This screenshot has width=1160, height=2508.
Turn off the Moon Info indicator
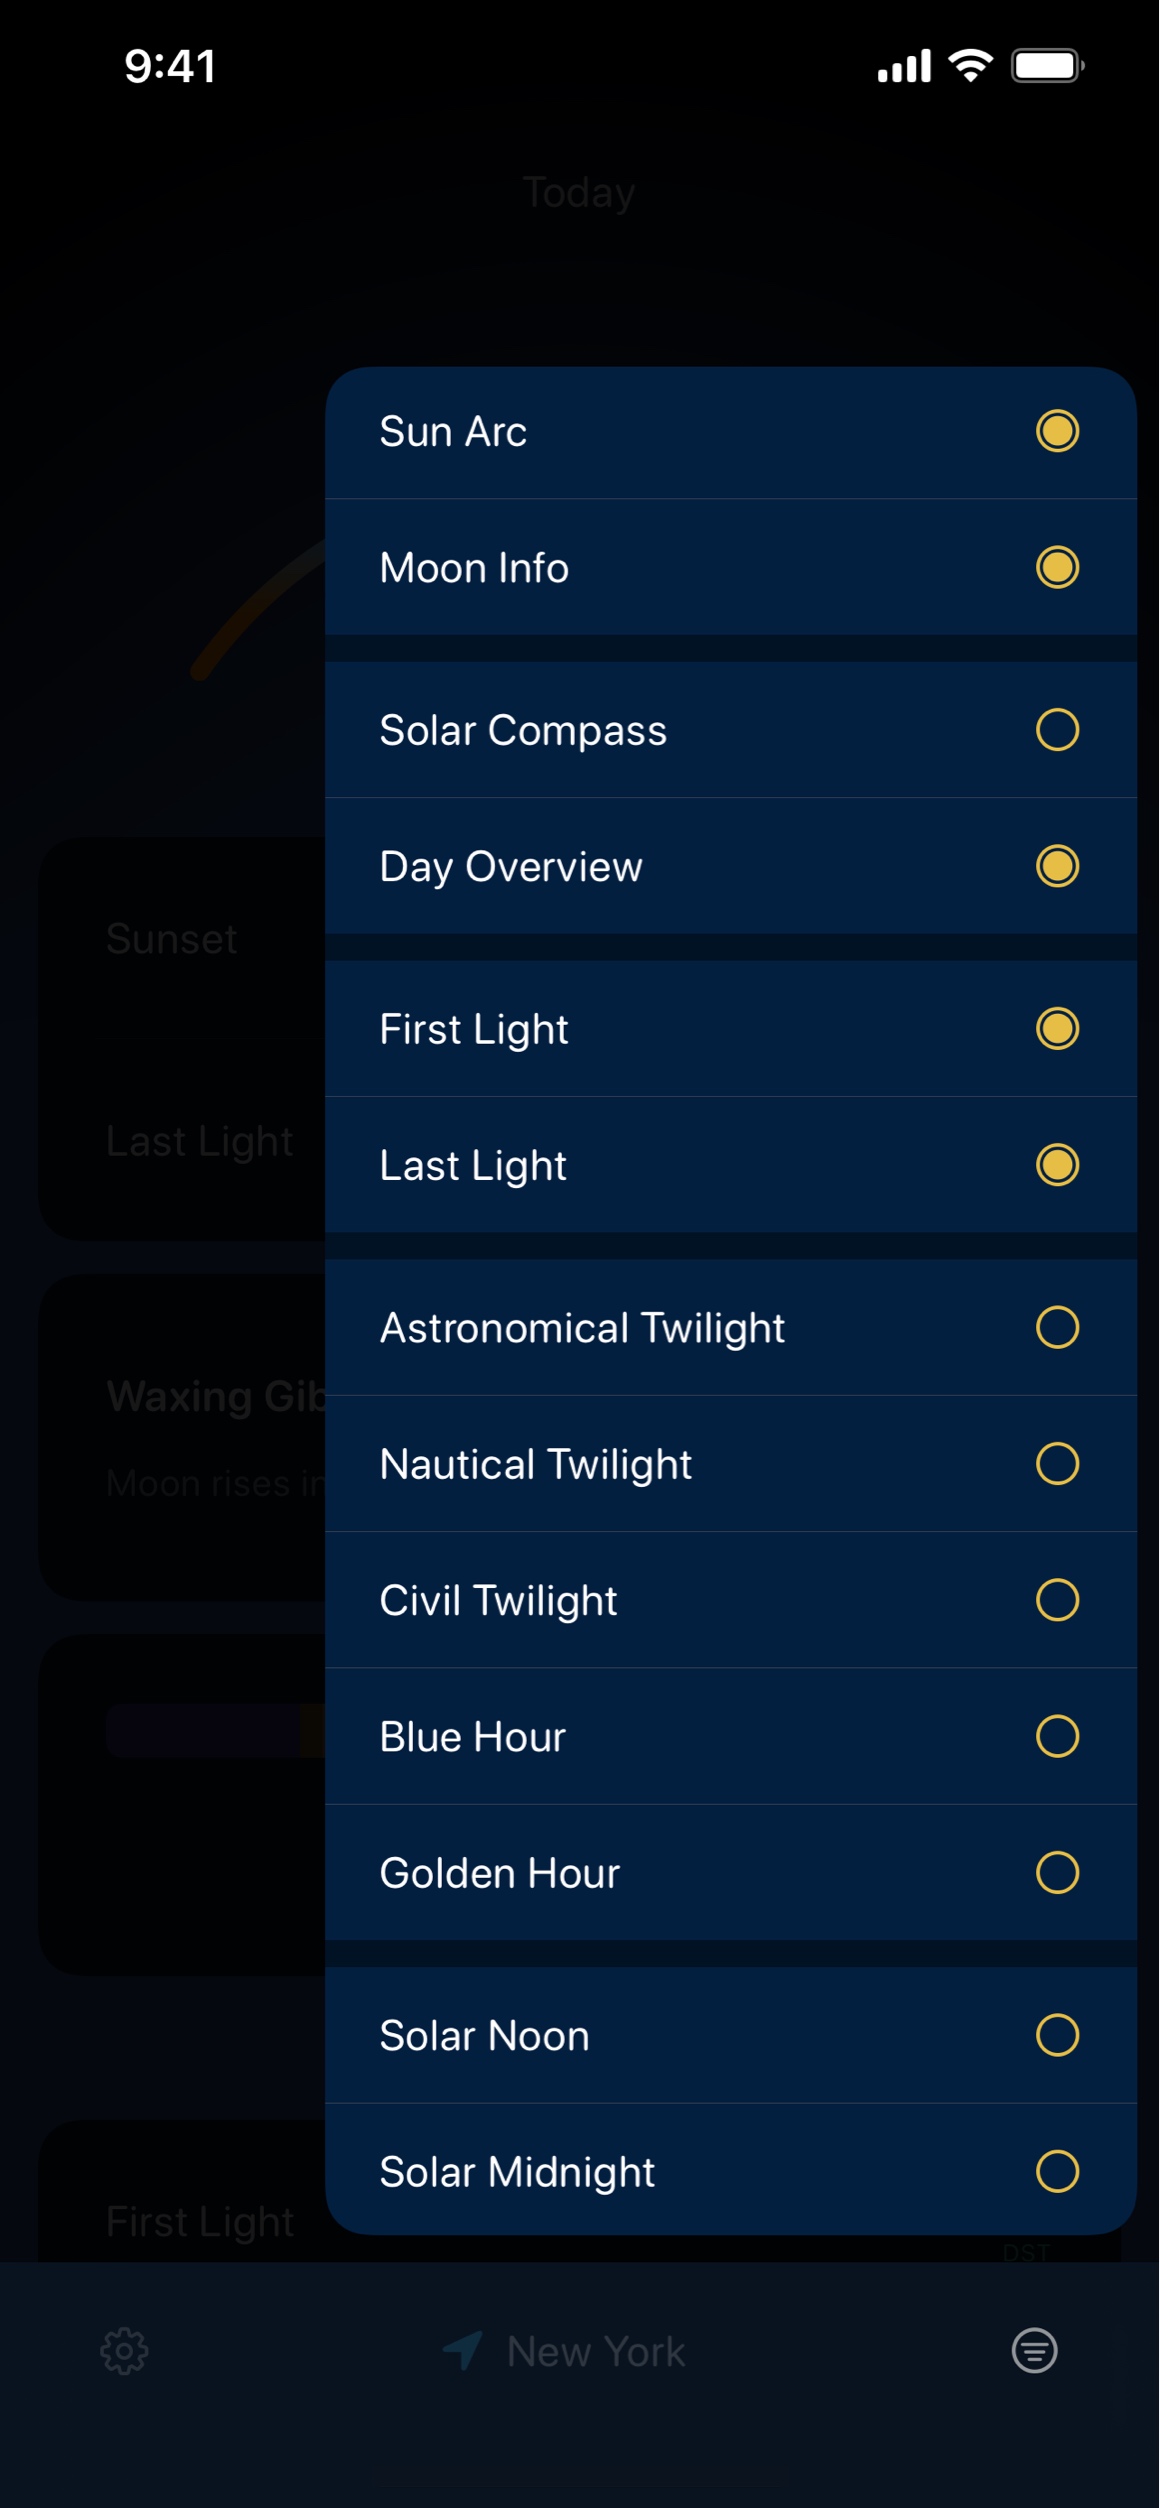(x=1057, y=568)
